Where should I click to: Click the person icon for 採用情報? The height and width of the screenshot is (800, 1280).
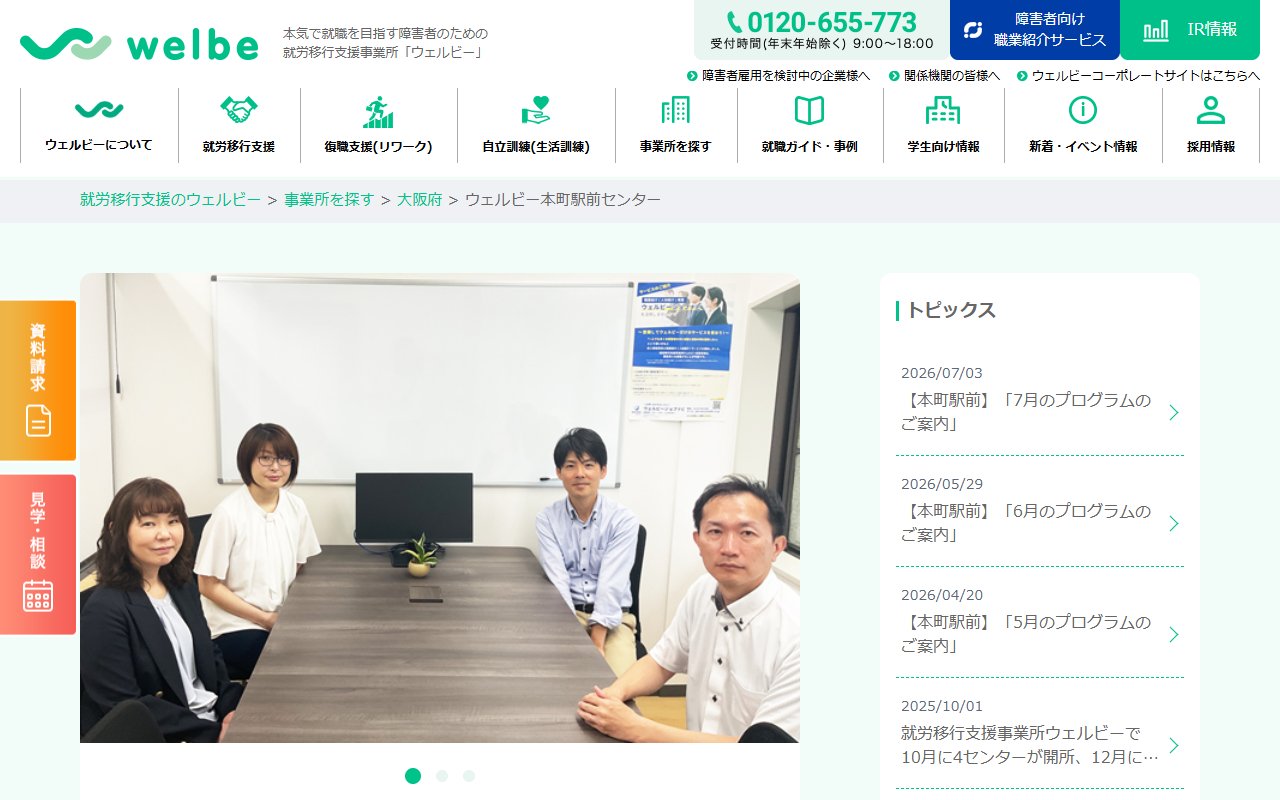pyautogui.click(x=1211, y=110)
